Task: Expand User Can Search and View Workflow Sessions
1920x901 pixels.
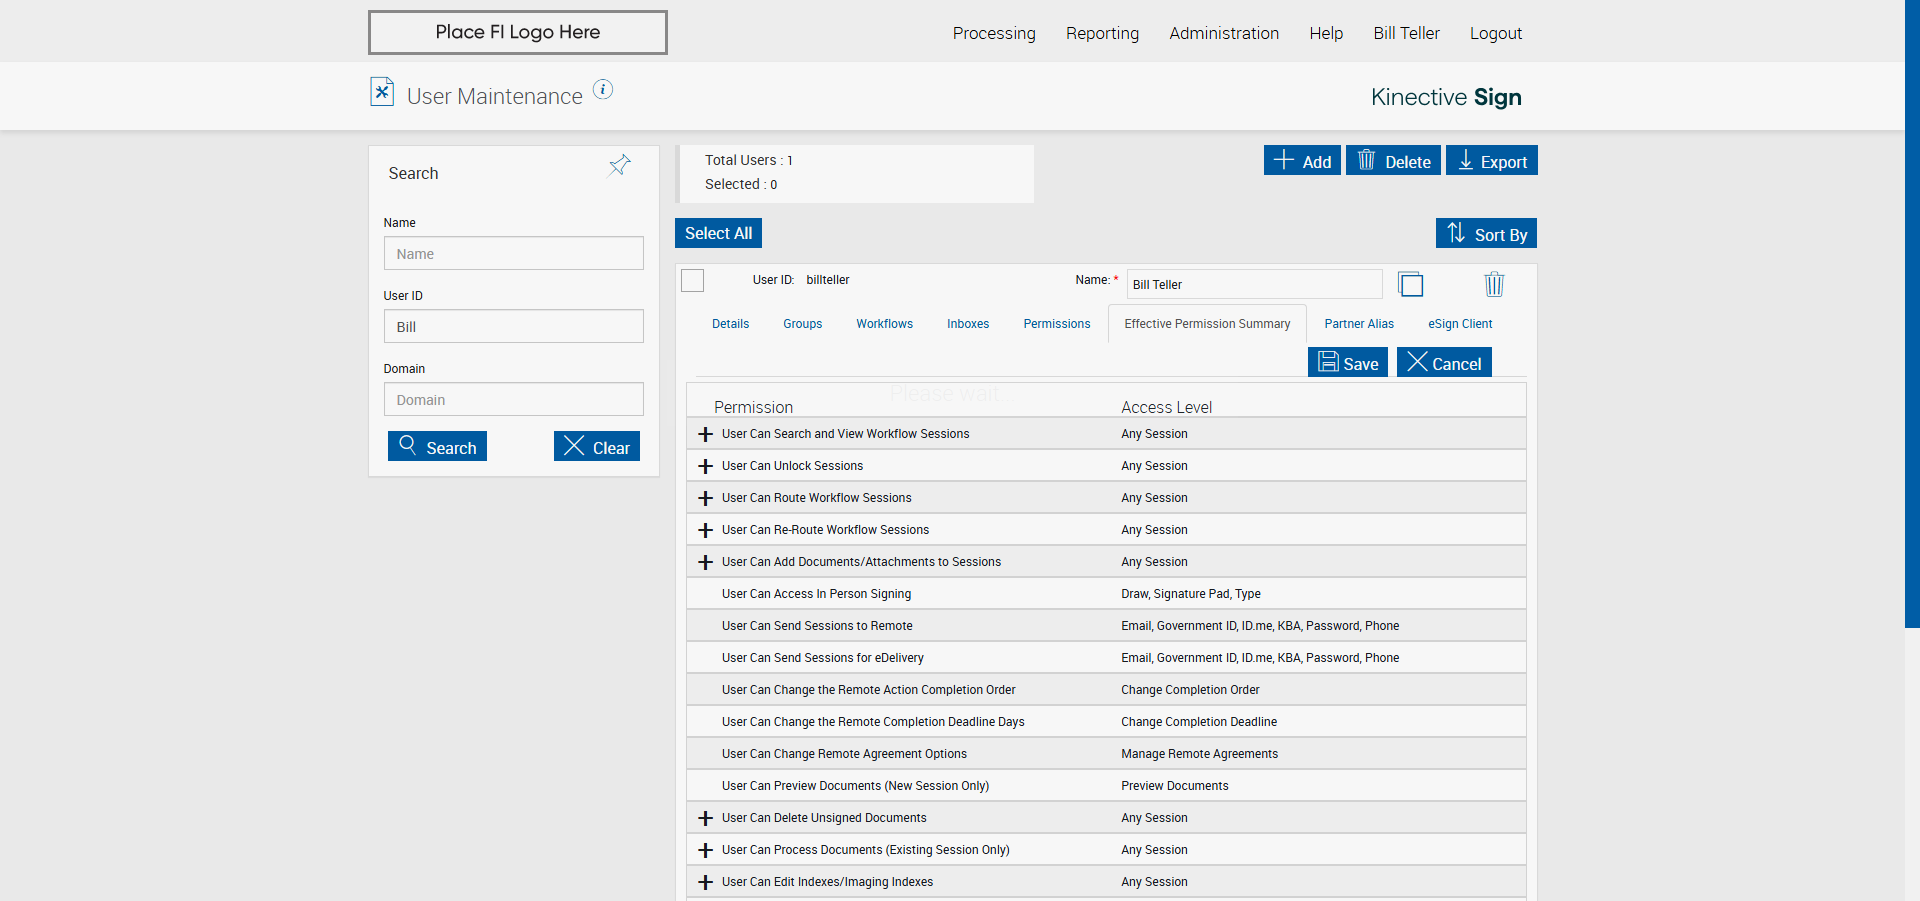Action: point(706,434)
